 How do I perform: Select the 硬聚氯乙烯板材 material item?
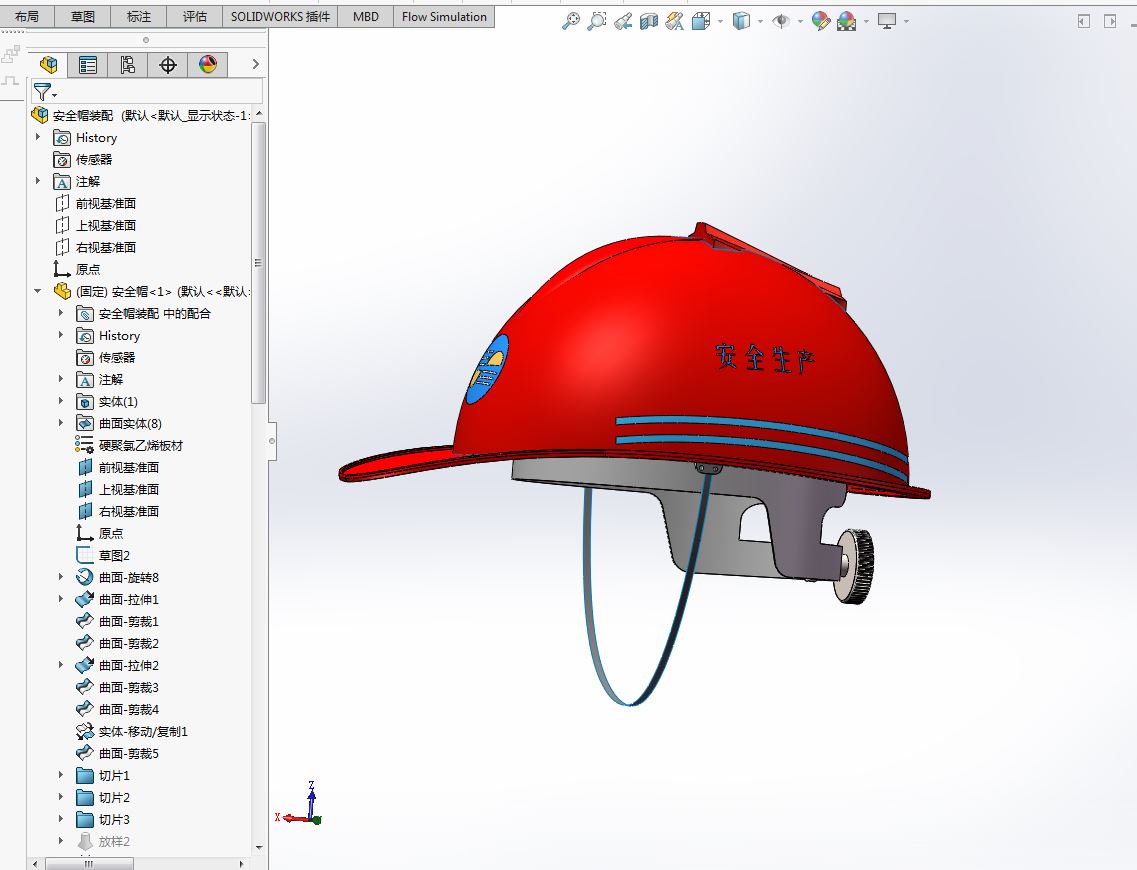tap(140, 446)
